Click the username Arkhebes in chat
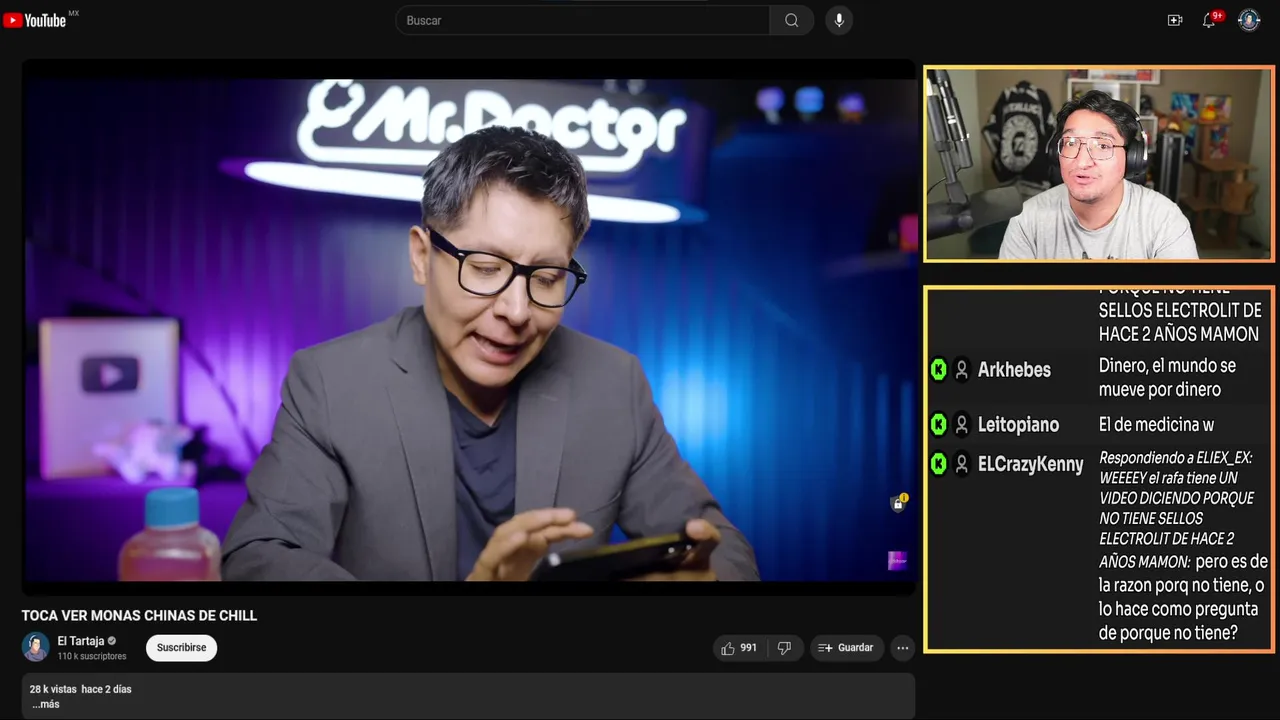The height and width of the screenshot is (720, 1280). (1014, 370)
